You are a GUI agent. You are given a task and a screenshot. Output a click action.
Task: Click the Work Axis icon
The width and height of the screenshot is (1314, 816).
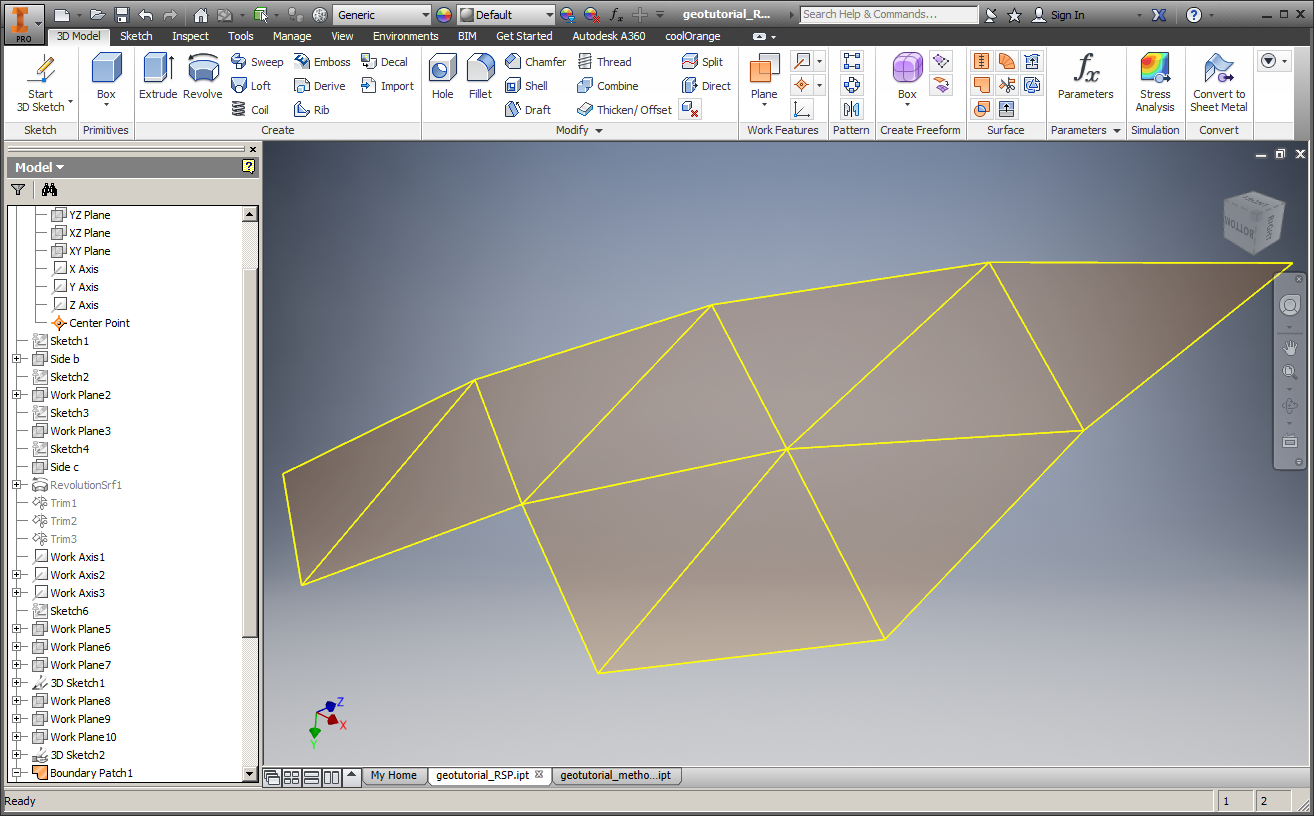(802, 62)
